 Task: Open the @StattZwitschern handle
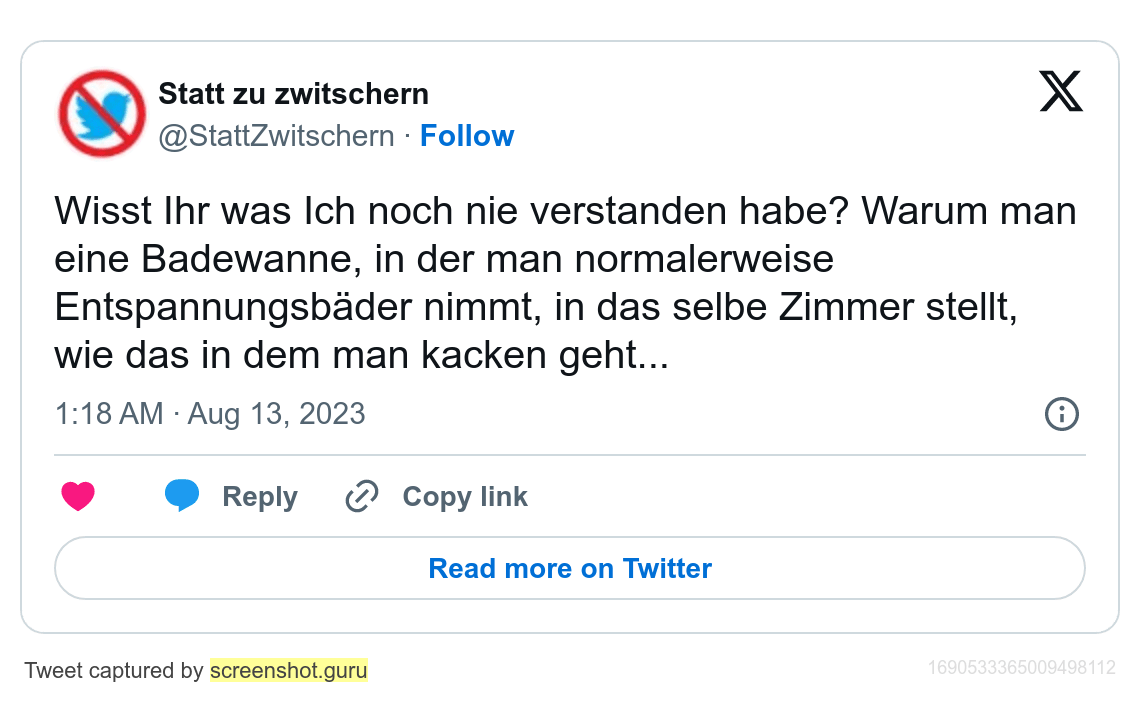point(277,136)
